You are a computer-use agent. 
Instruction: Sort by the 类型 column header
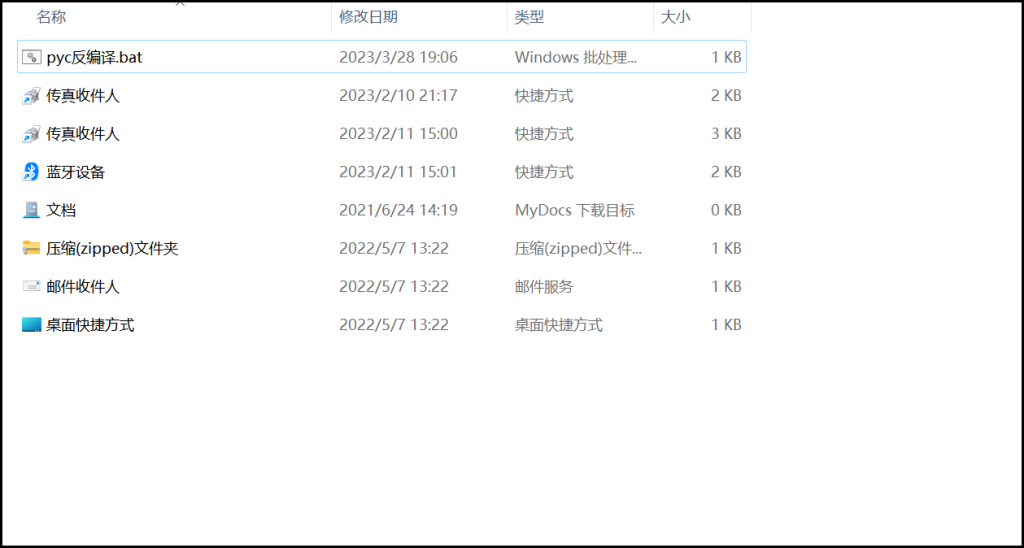tap(529, 17)
